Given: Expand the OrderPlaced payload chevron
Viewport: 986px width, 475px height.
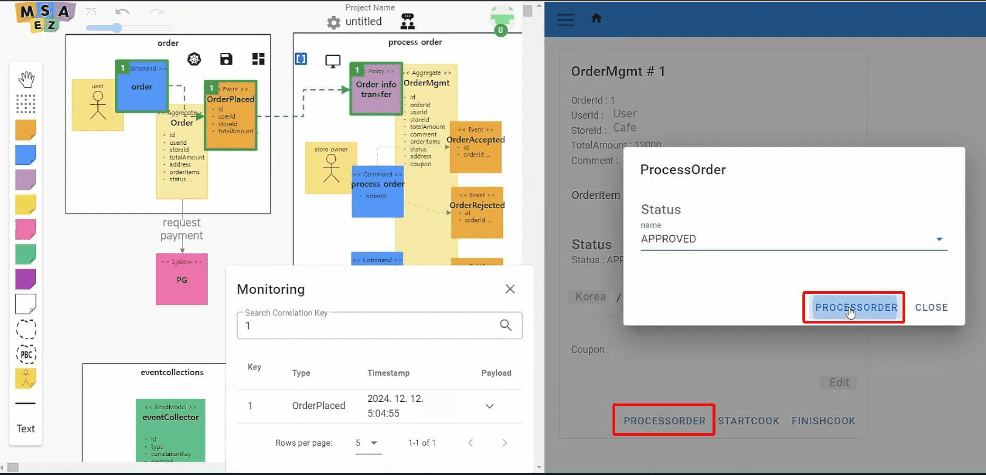Looking at the screenshot, I should 489,406.
